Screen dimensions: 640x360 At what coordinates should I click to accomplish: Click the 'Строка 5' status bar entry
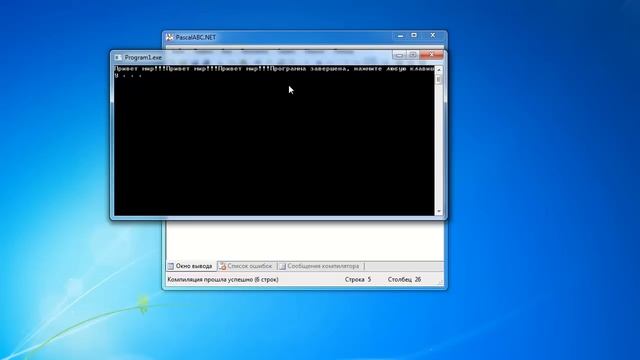click(x=358, y=280)
